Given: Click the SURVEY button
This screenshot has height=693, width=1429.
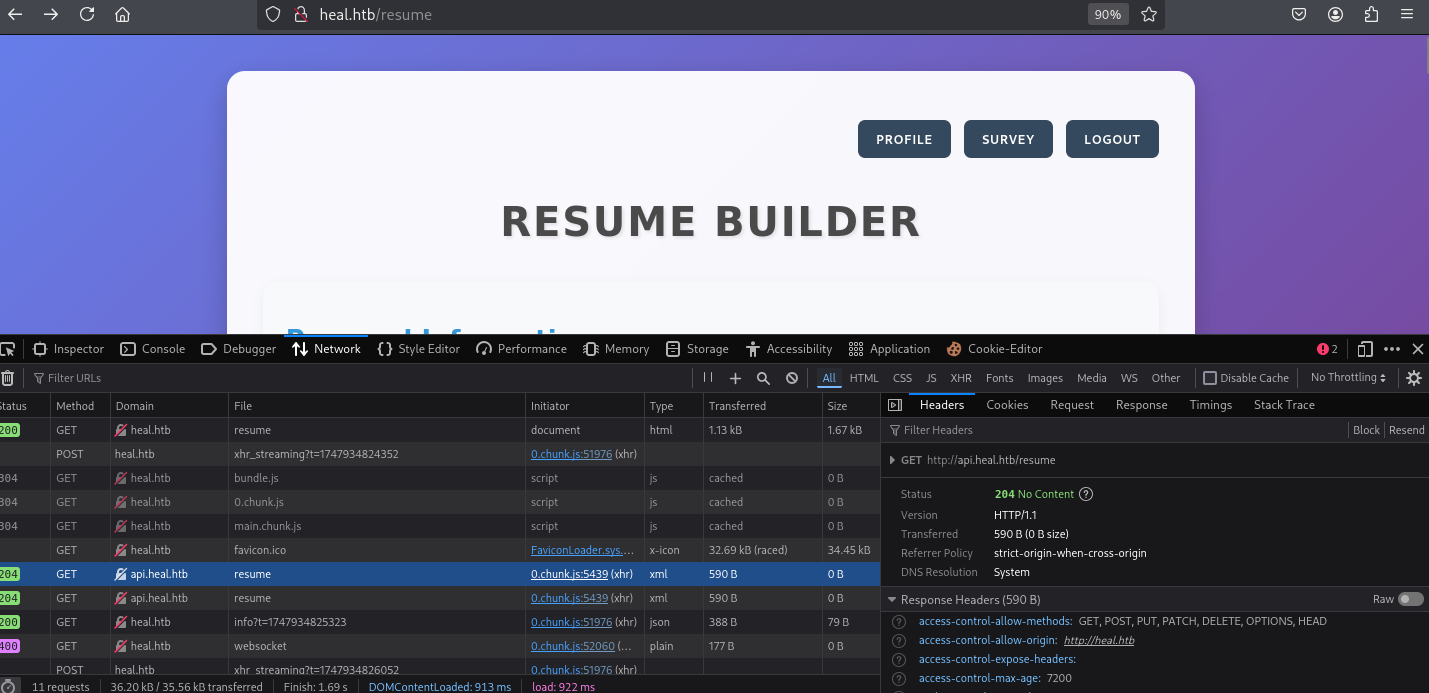Looking at the screenshot, I should click(x=1008, y=139).
